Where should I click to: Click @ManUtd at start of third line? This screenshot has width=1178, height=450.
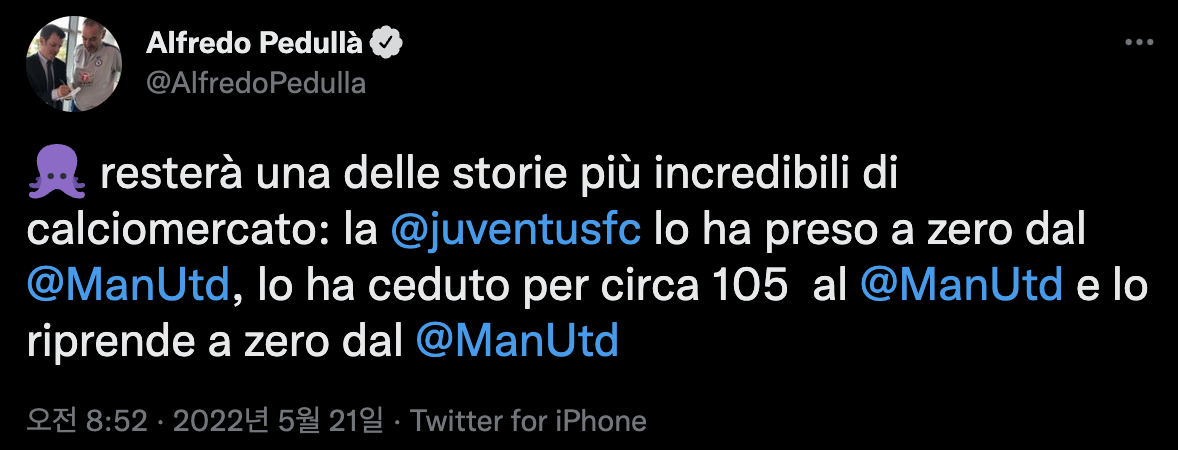128,287
